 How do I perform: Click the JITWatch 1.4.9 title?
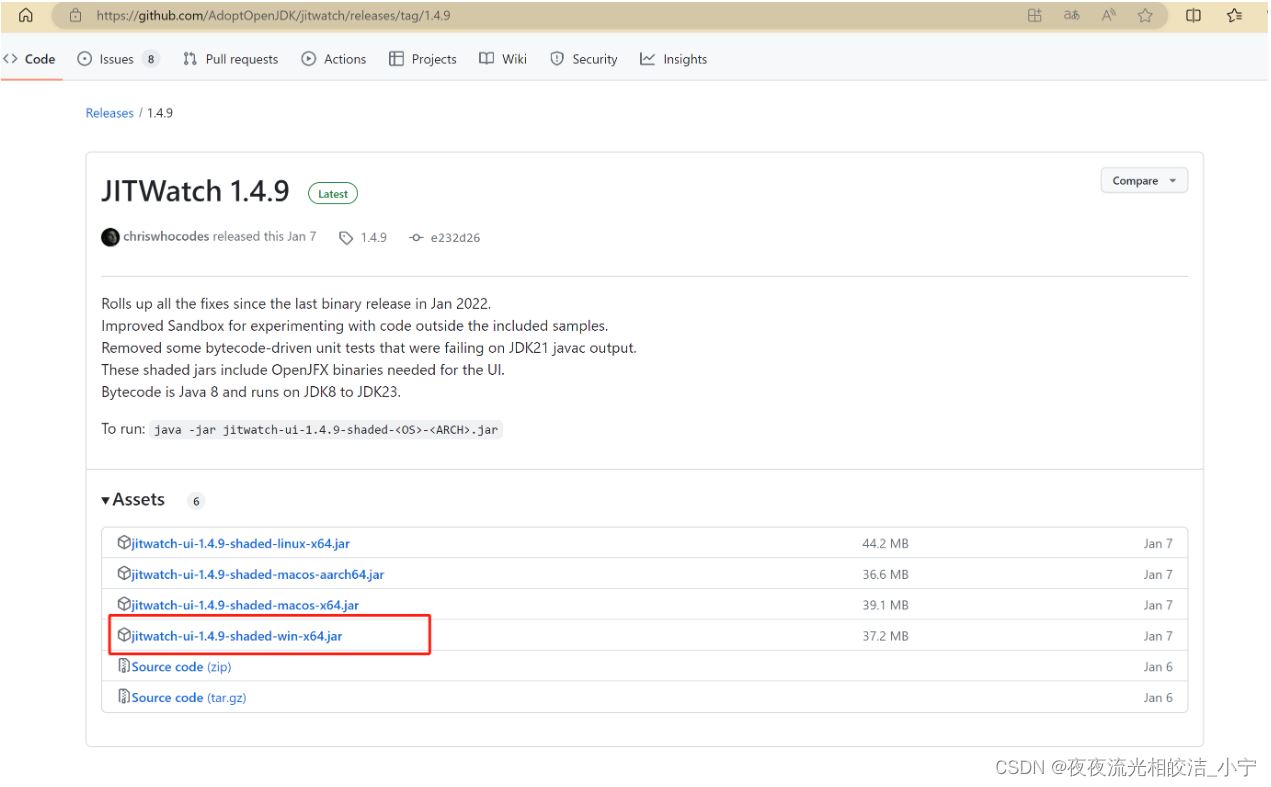195,192
